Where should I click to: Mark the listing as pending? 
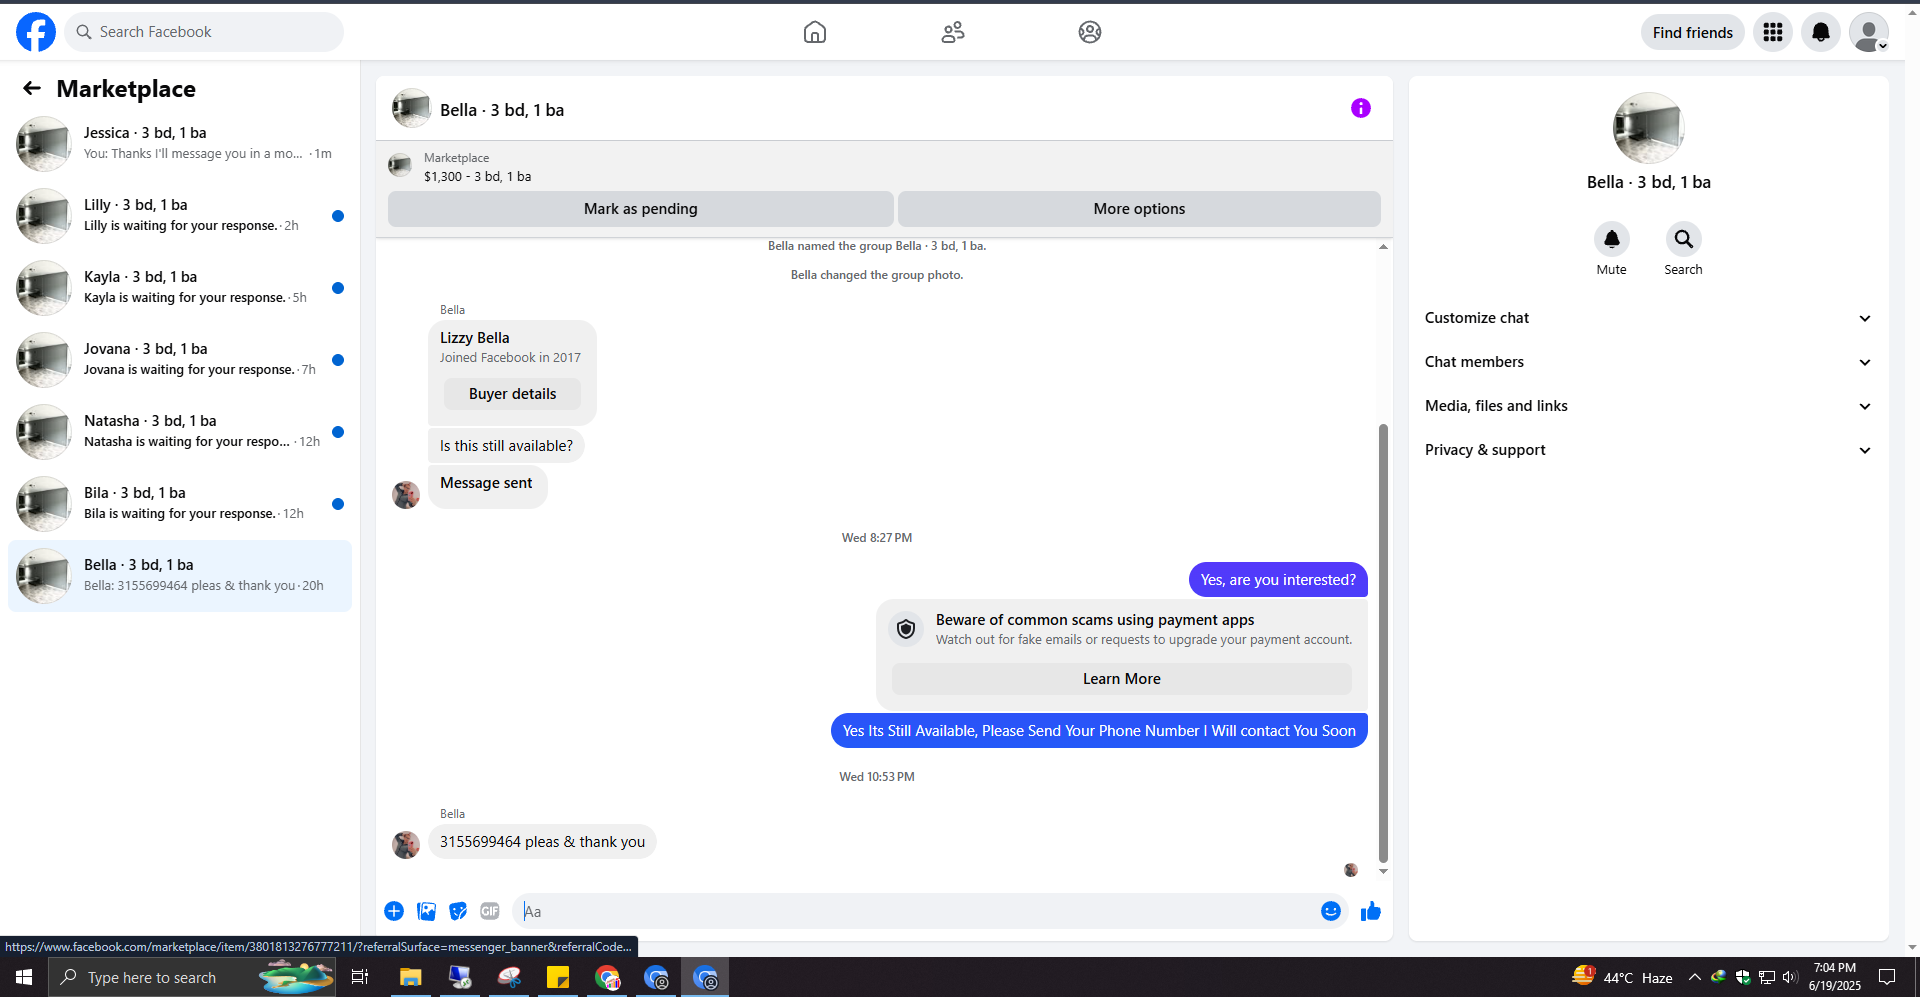640,209
